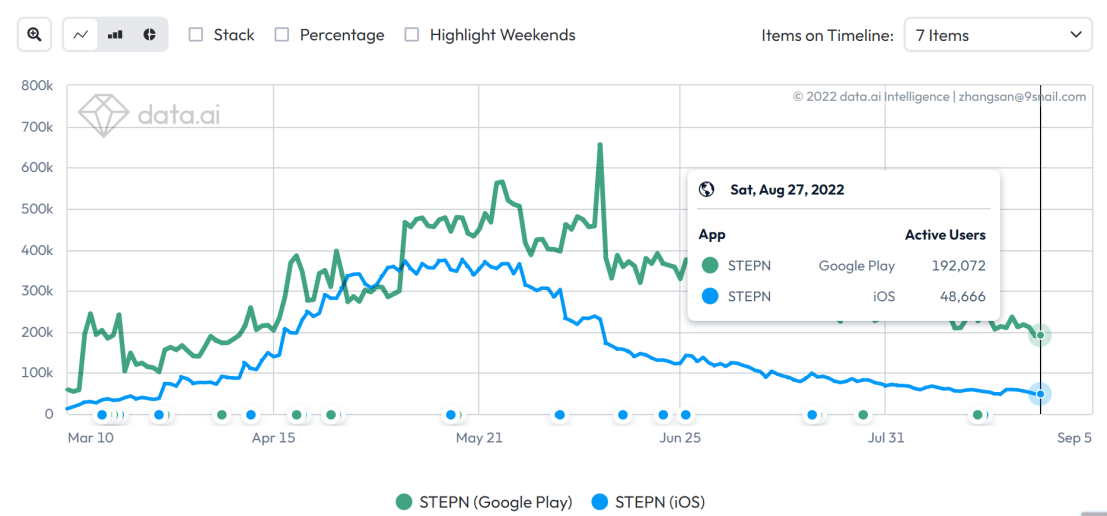This screenshot has width=1107, height=516.
Task: Click the zoom magnifier icon
Action: 34,35
